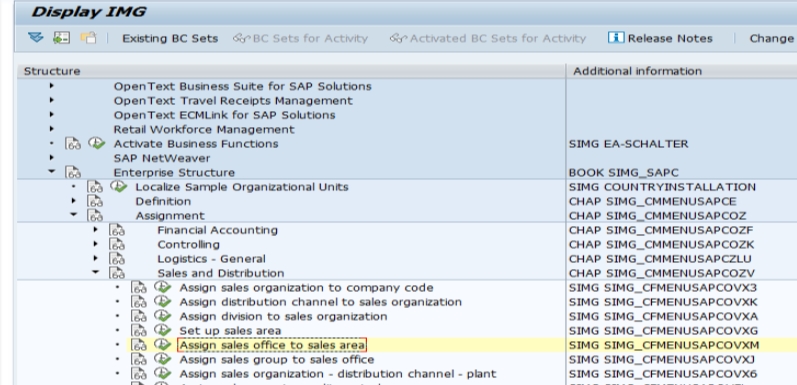Open documentation for Assign sales office to sales area
The width and height of the screenshot is (797, 385).
(x=139, y=345)
